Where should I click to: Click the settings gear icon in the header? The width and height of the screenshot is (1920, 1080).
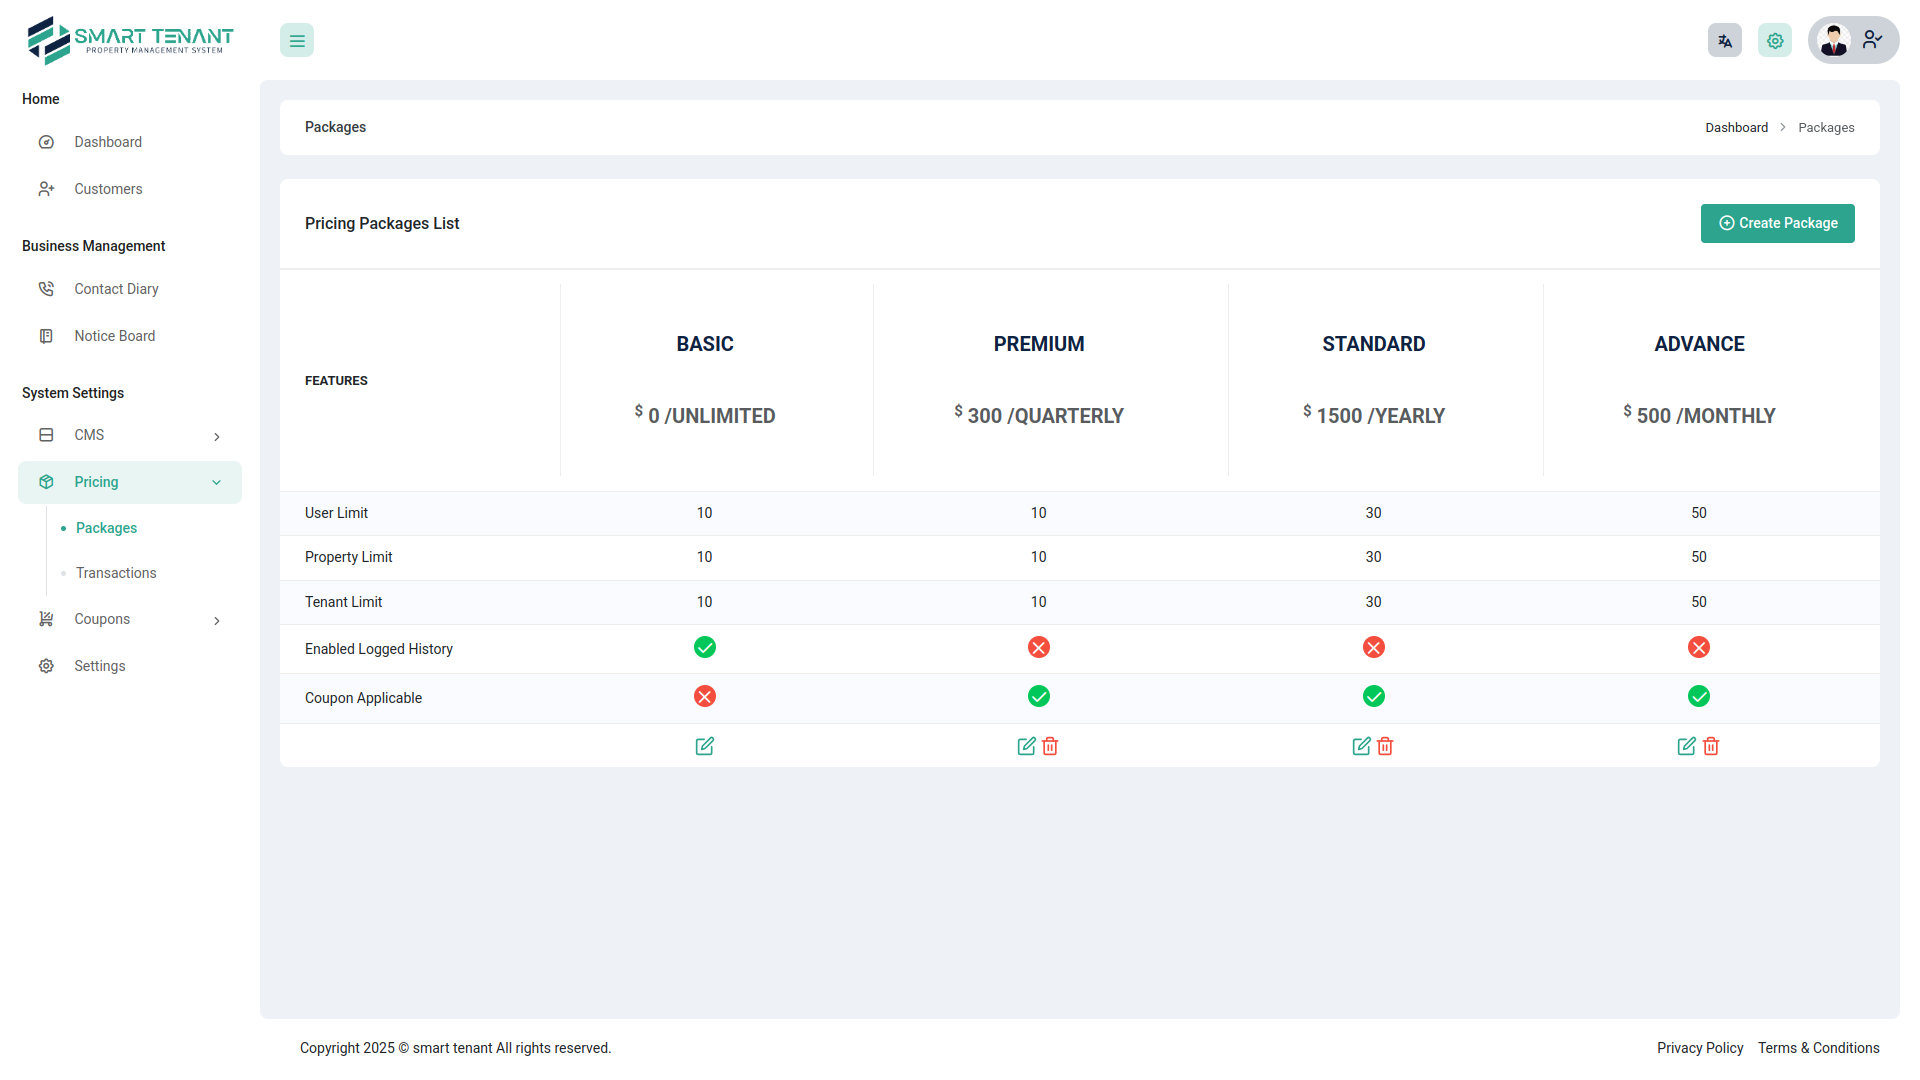pos(1775,40)
